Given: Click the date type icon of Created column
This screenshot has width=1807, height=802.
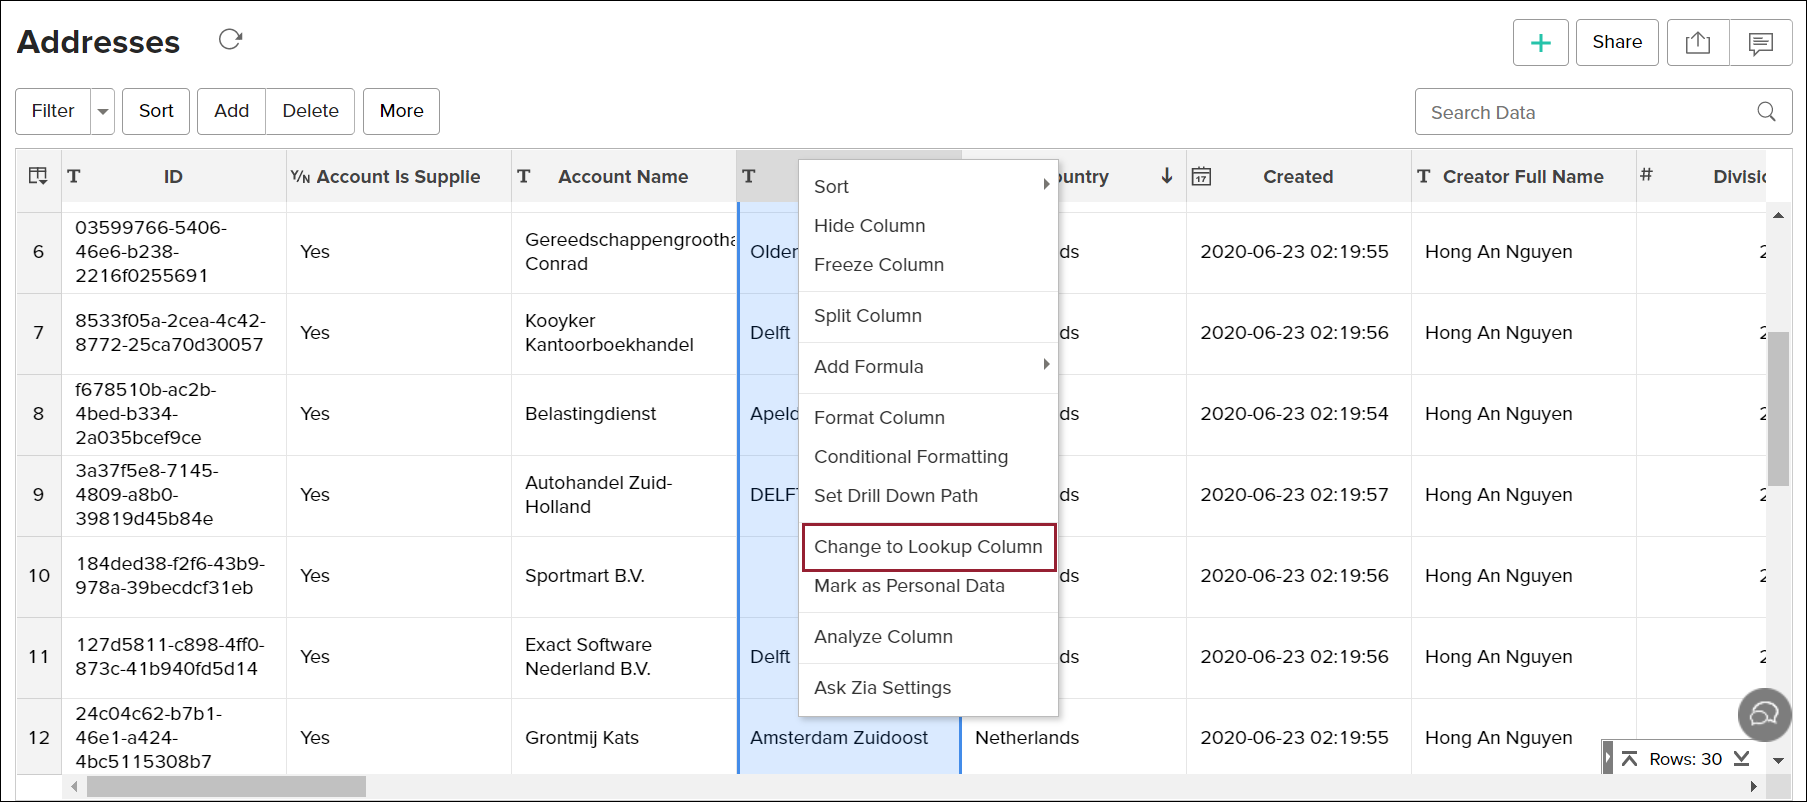Looking at the screenshot, I should (1201, 177).
